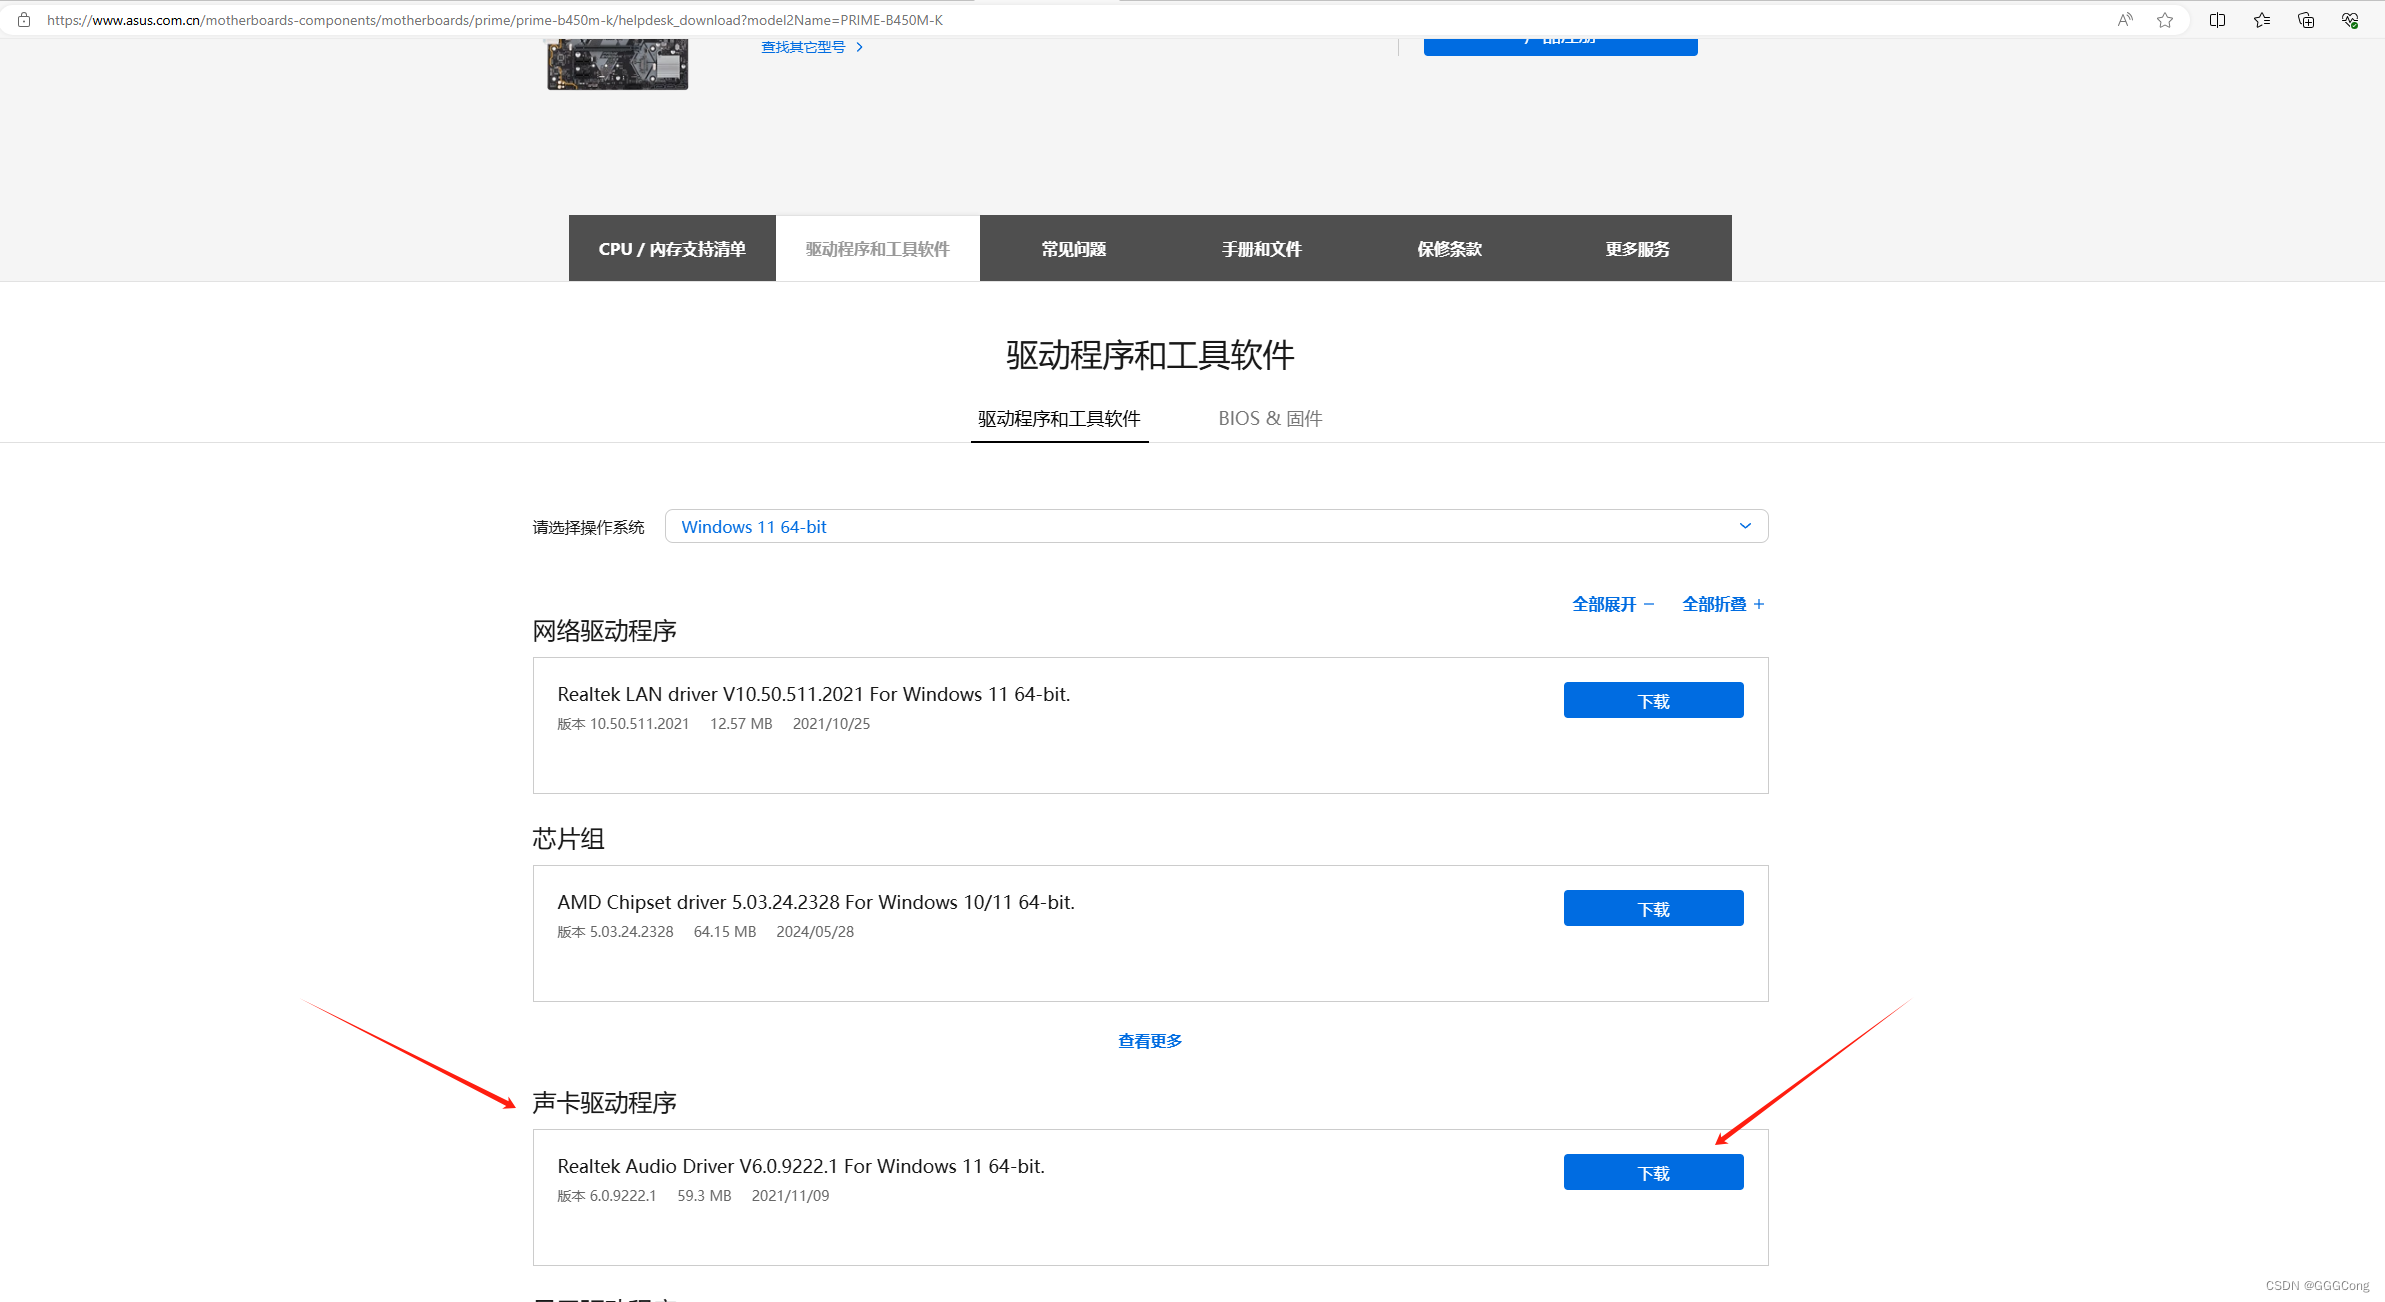Open the 手册和文件 tab

click(1261, 249)
